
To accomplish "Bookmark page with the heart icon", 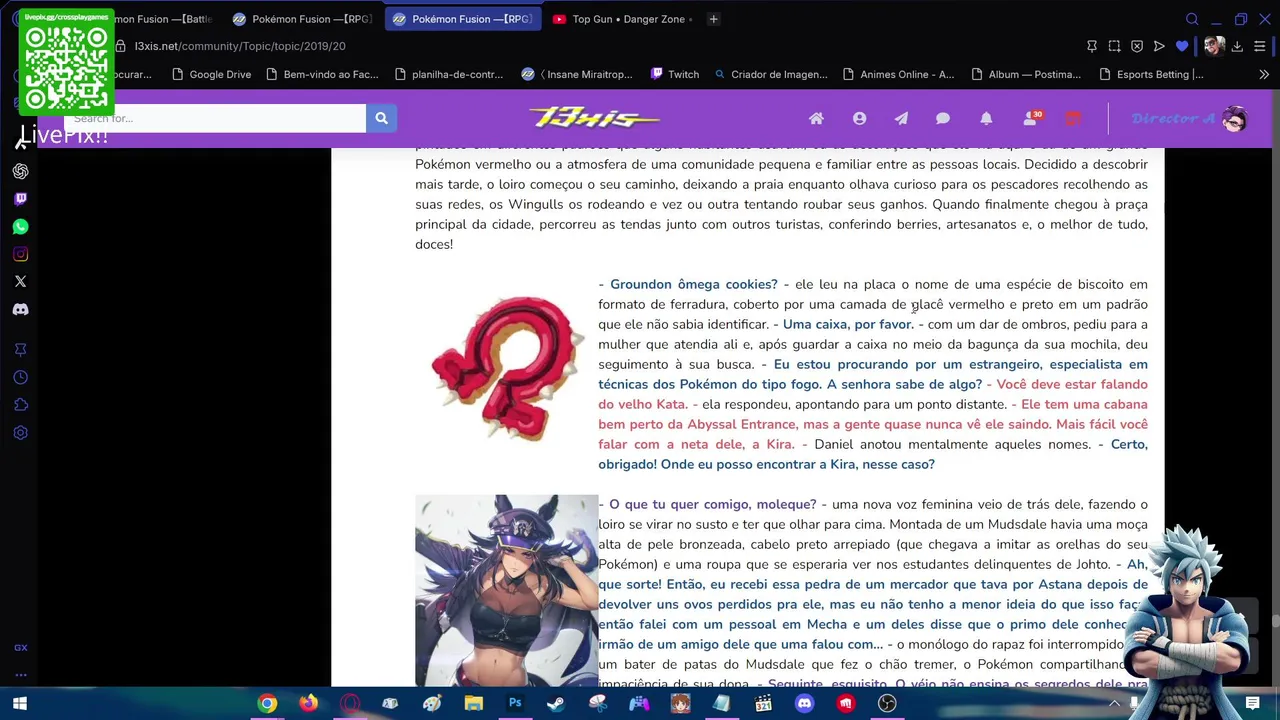I will pyautogui.click(x=1182, y=46).
